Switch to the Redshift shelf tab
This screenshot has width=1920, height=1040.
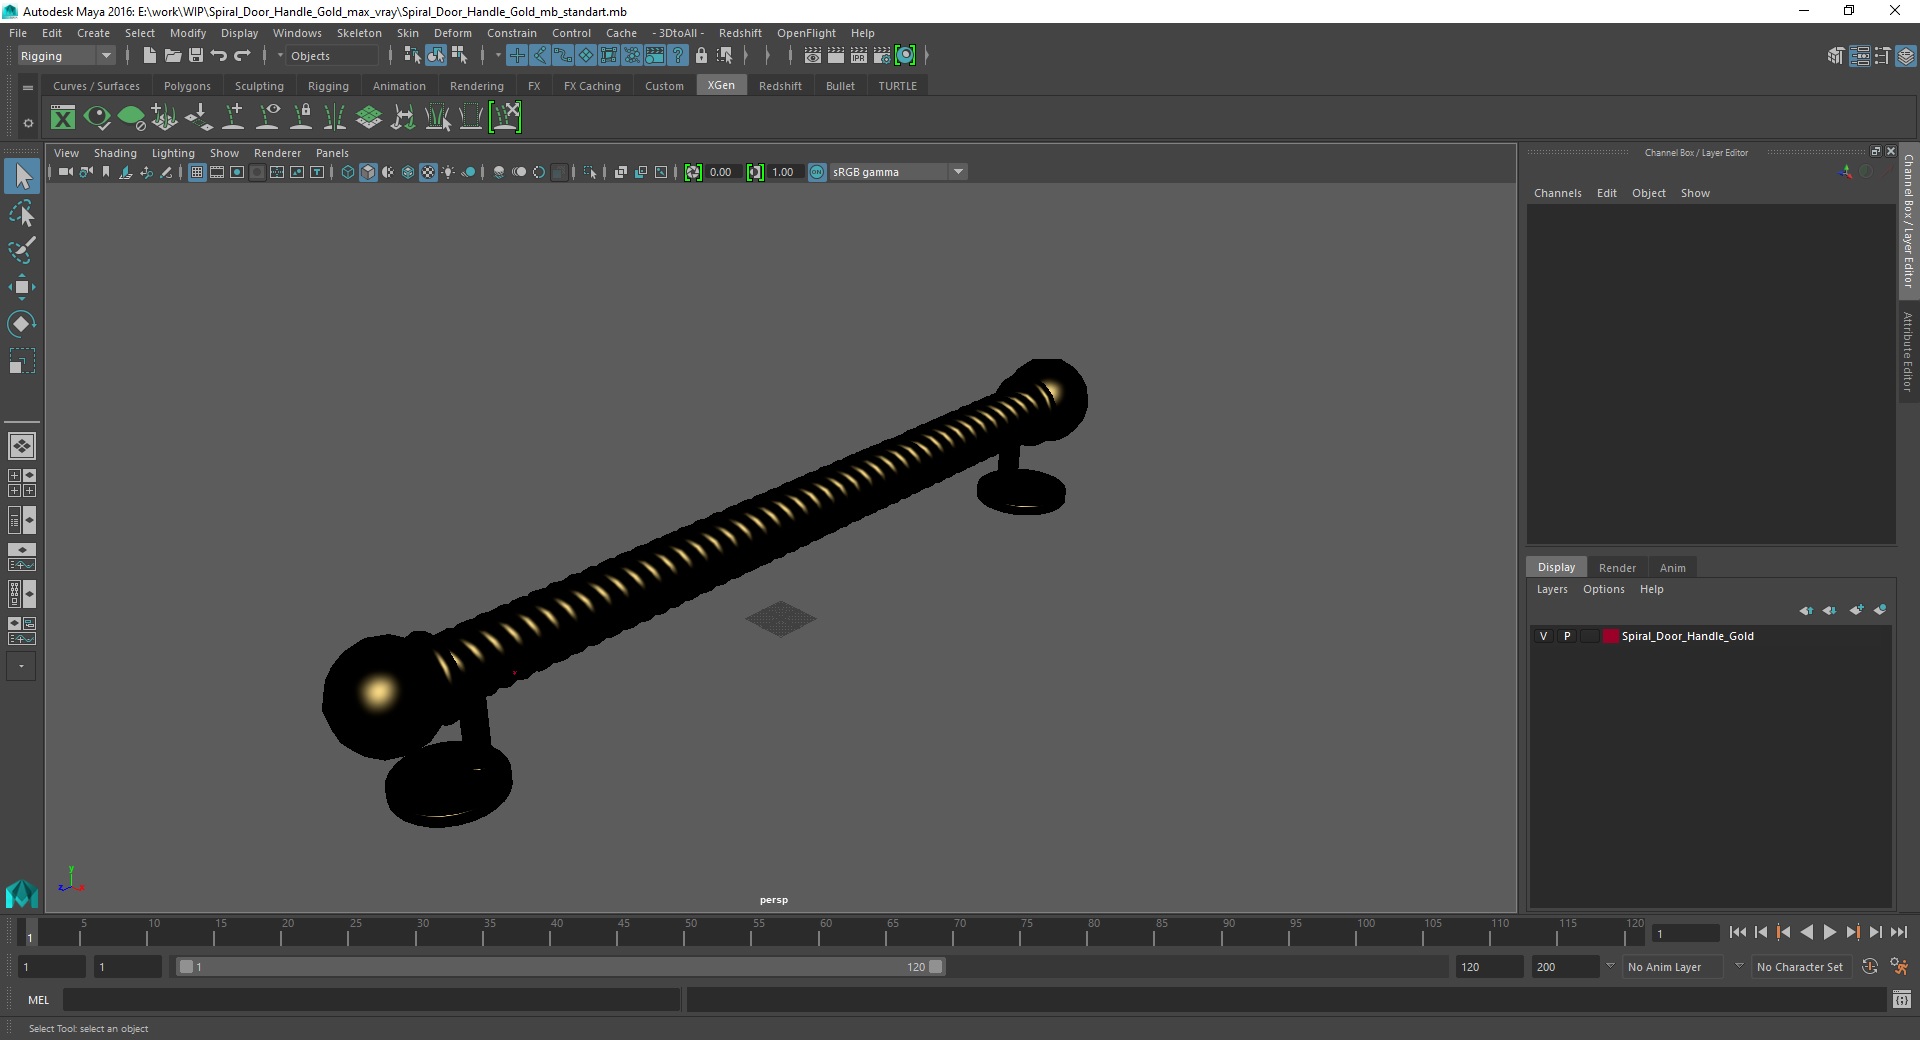pyautogui.click(x=780, y=86)
